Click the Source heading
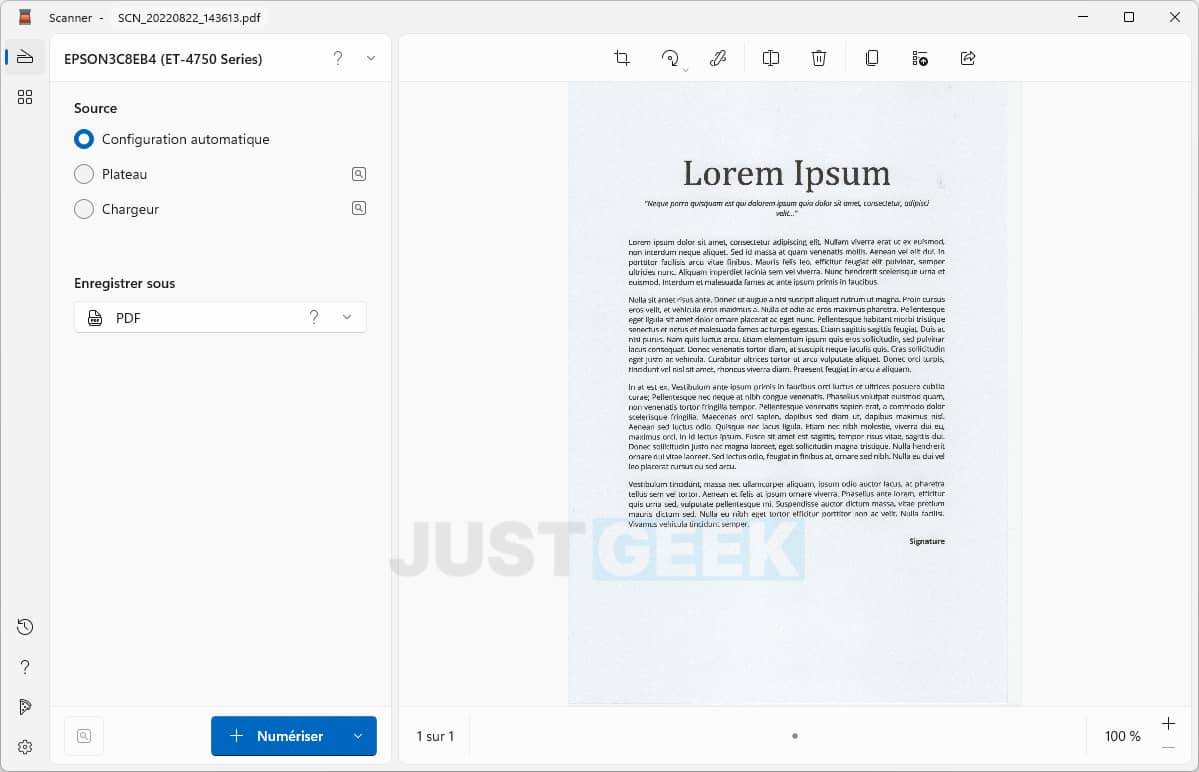Screen dimensions: 1199x772 [96, 108]
